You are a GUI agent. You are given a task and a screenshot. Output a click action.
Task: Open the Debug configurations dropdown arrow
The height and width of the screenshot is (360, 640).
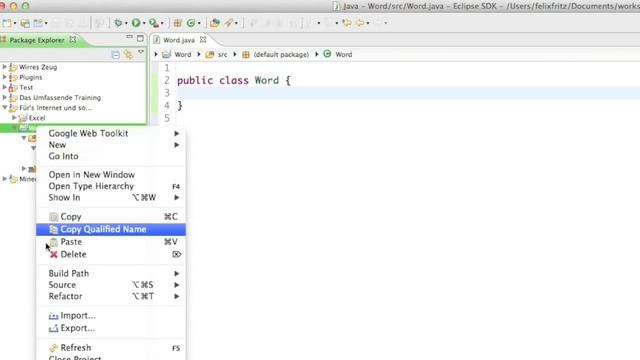coord(126,23)
